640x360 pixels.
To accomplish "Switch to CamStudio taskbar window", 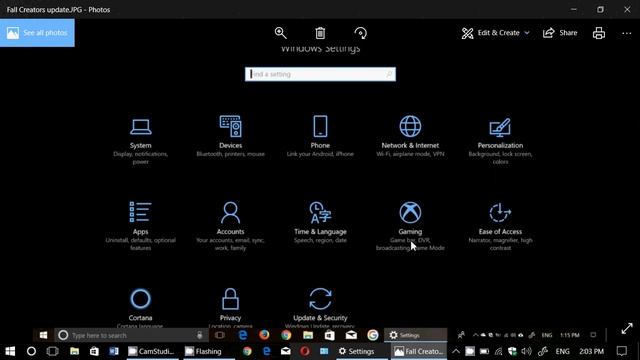I will click(152, 351).
